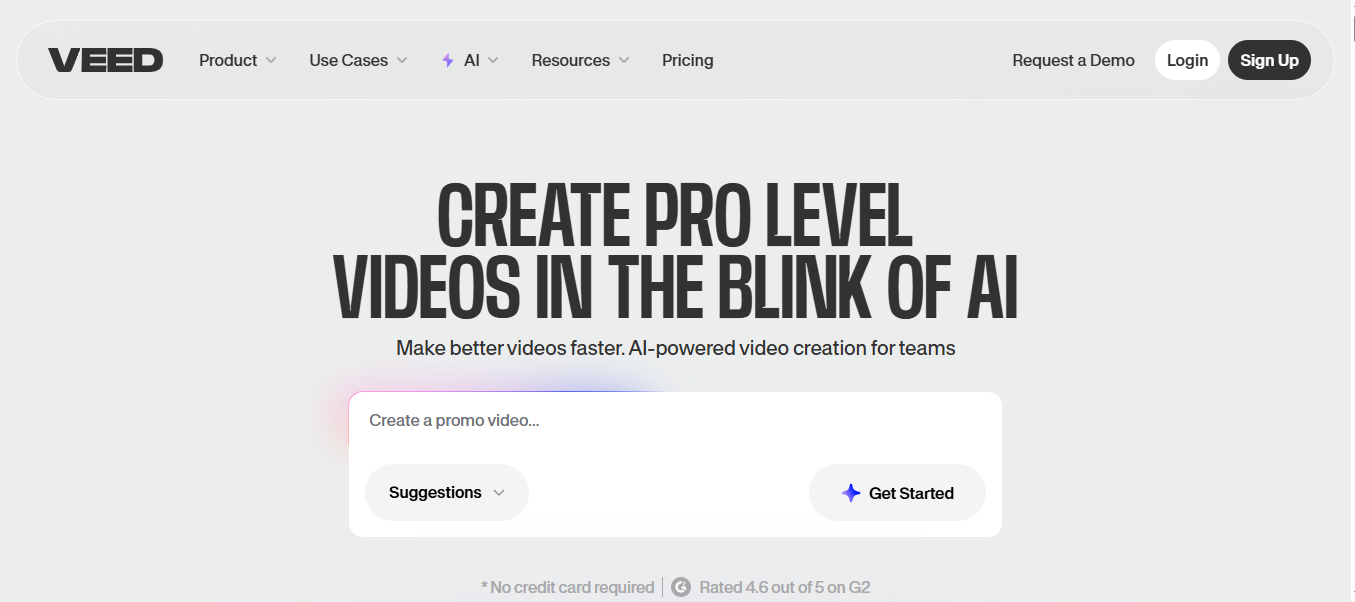Click the VEED logo
The width and height of the screenshot is (1355, 602).
105,60
